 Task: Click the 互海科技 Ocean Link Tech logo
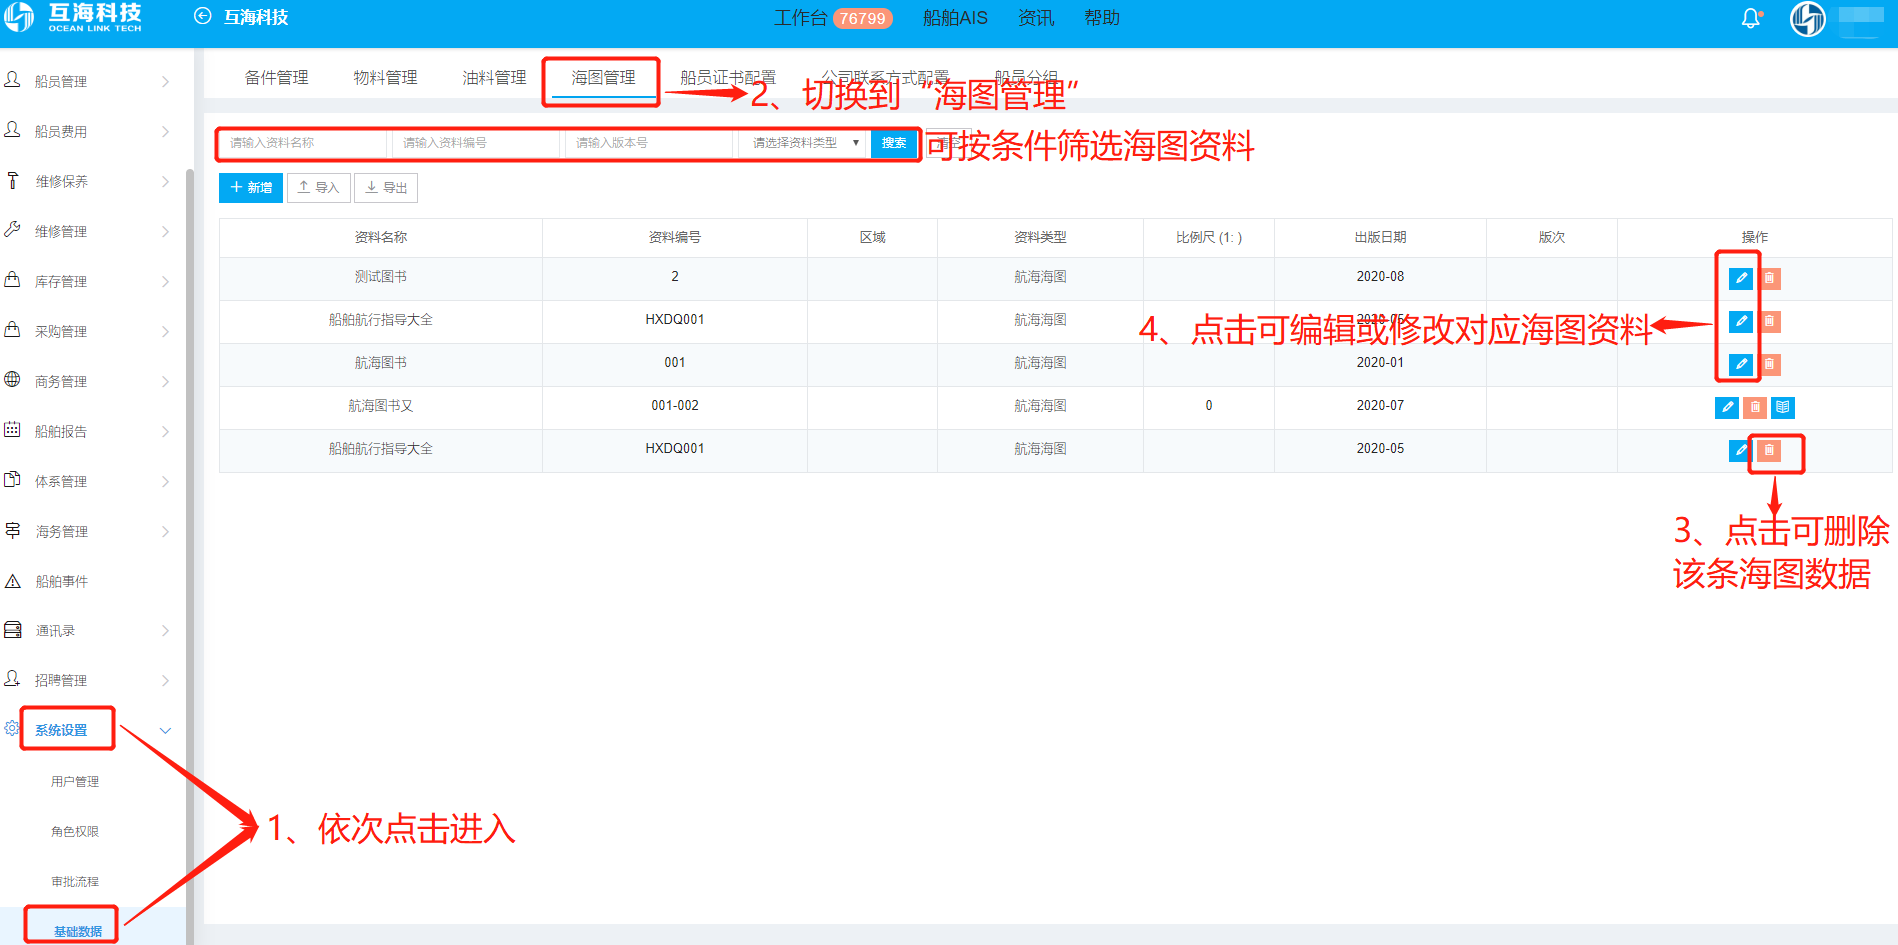tap(72, 17)
